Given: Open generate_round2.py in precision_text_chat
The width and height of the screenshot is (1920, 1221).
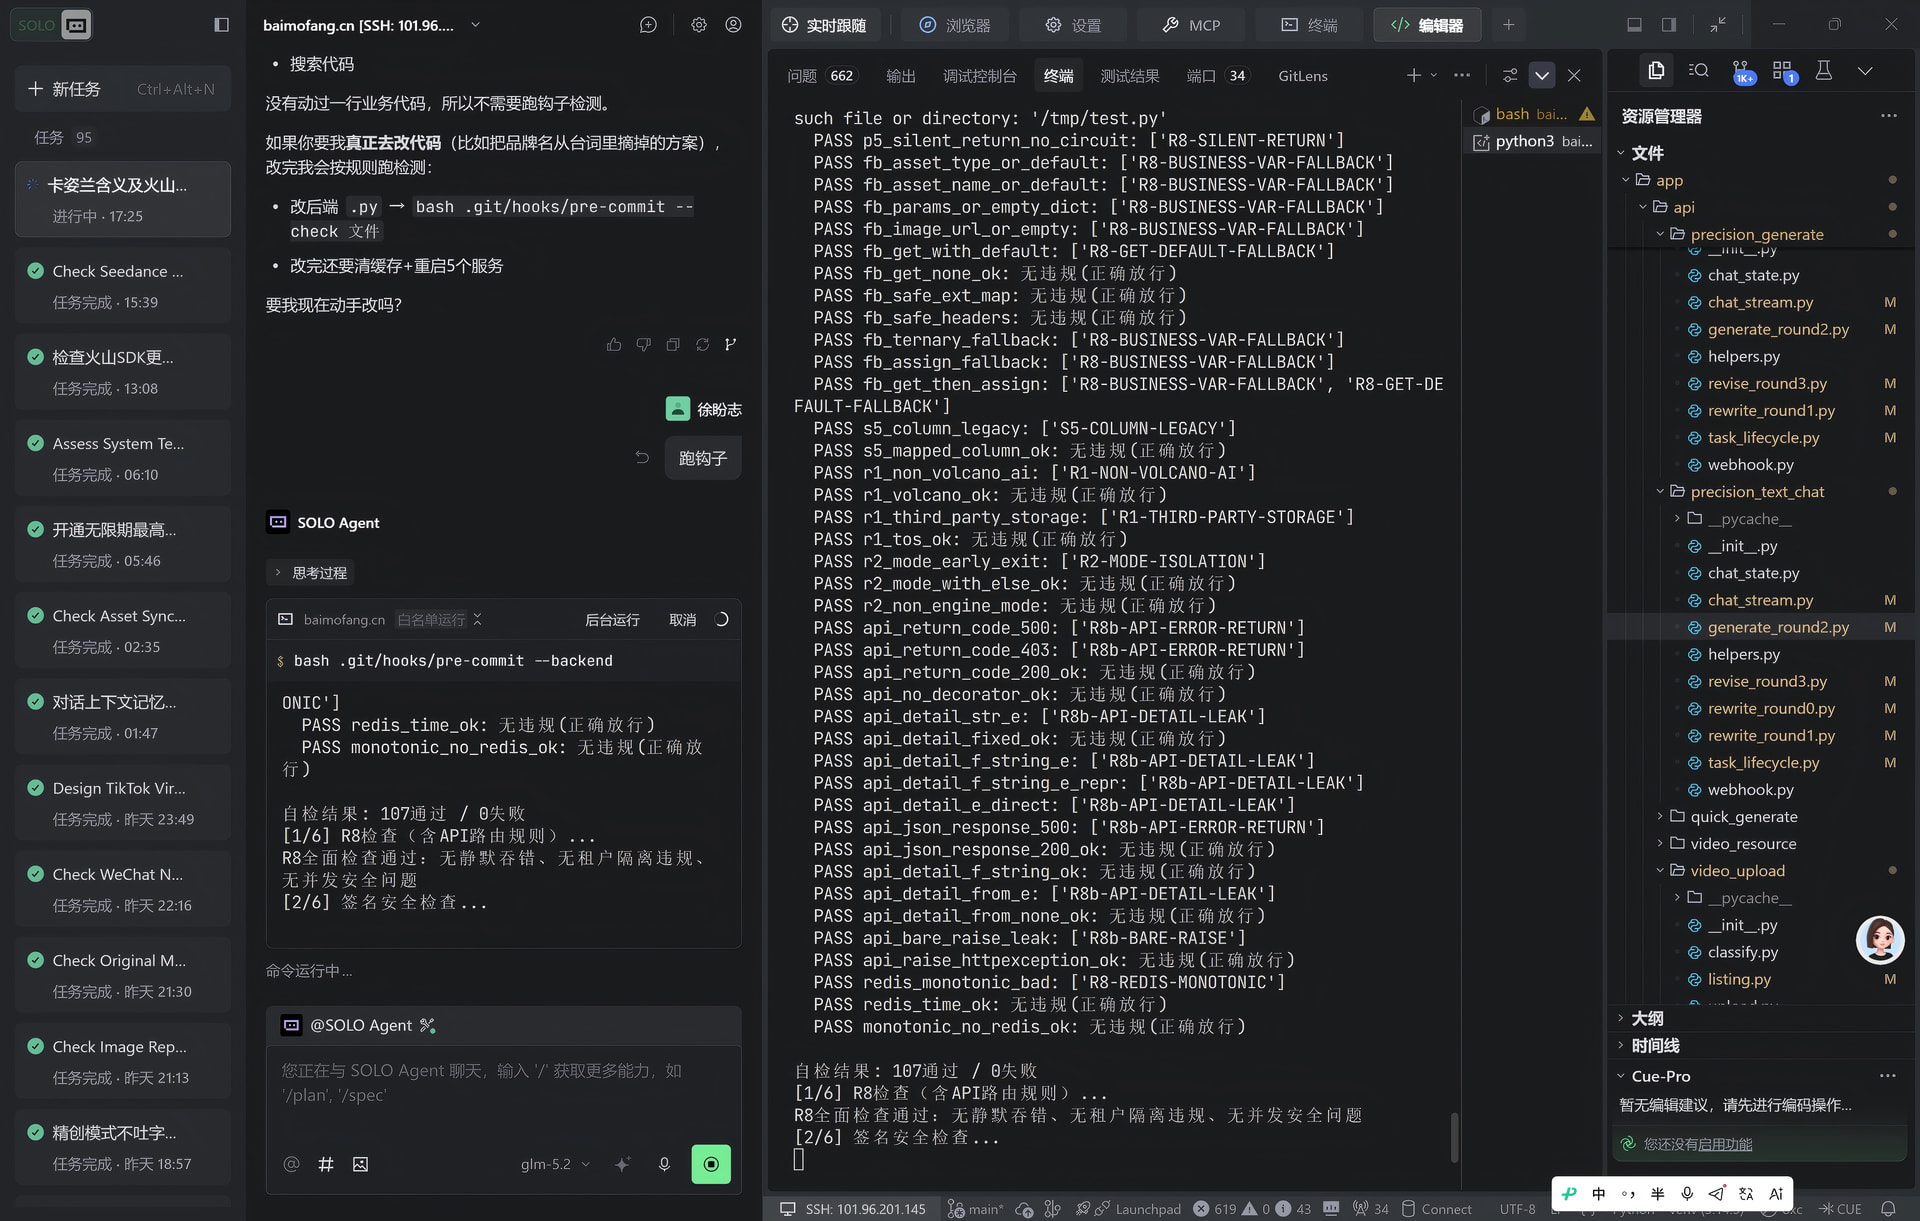Looking at the screenshot, I should [x=1777, y=627].
